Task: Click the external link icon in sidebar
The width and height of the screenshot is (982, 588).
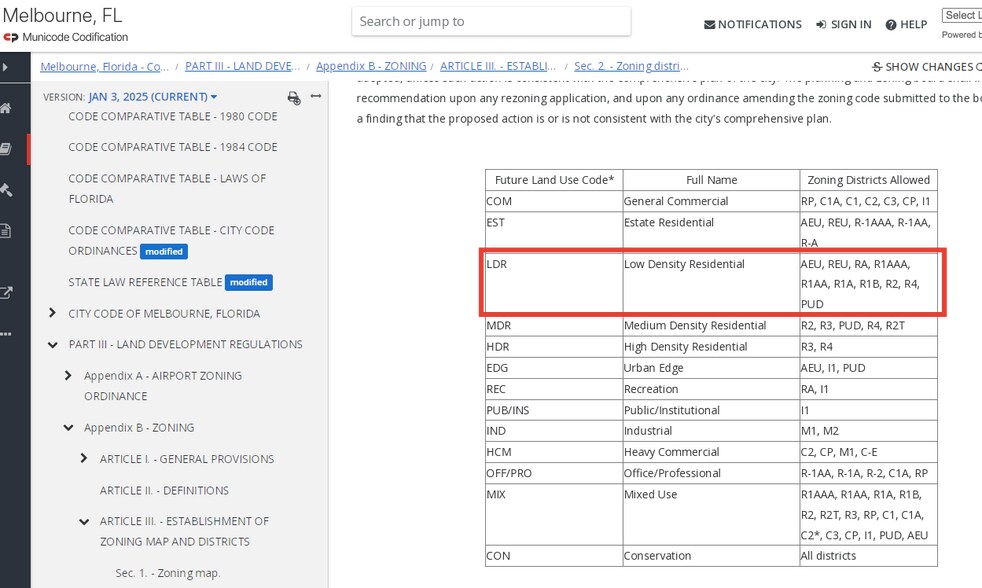Action: point(6,293)
